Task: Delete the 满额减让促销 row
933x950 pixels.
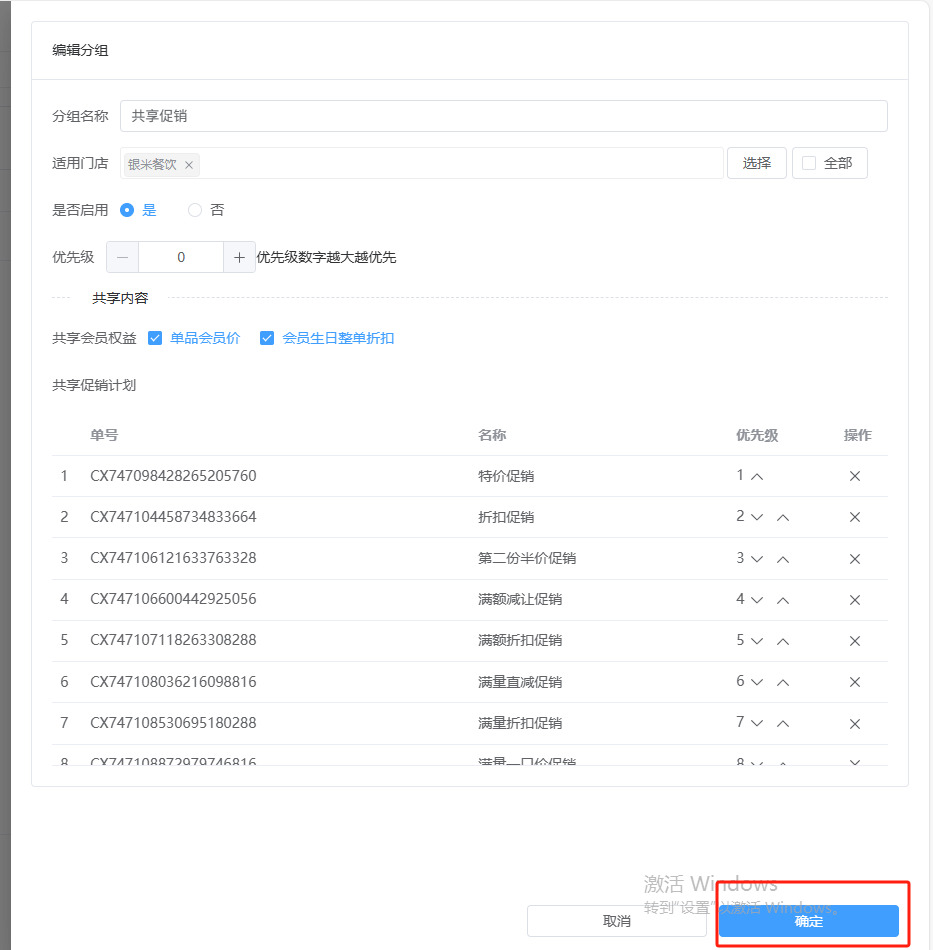Action: pos(855,600)
